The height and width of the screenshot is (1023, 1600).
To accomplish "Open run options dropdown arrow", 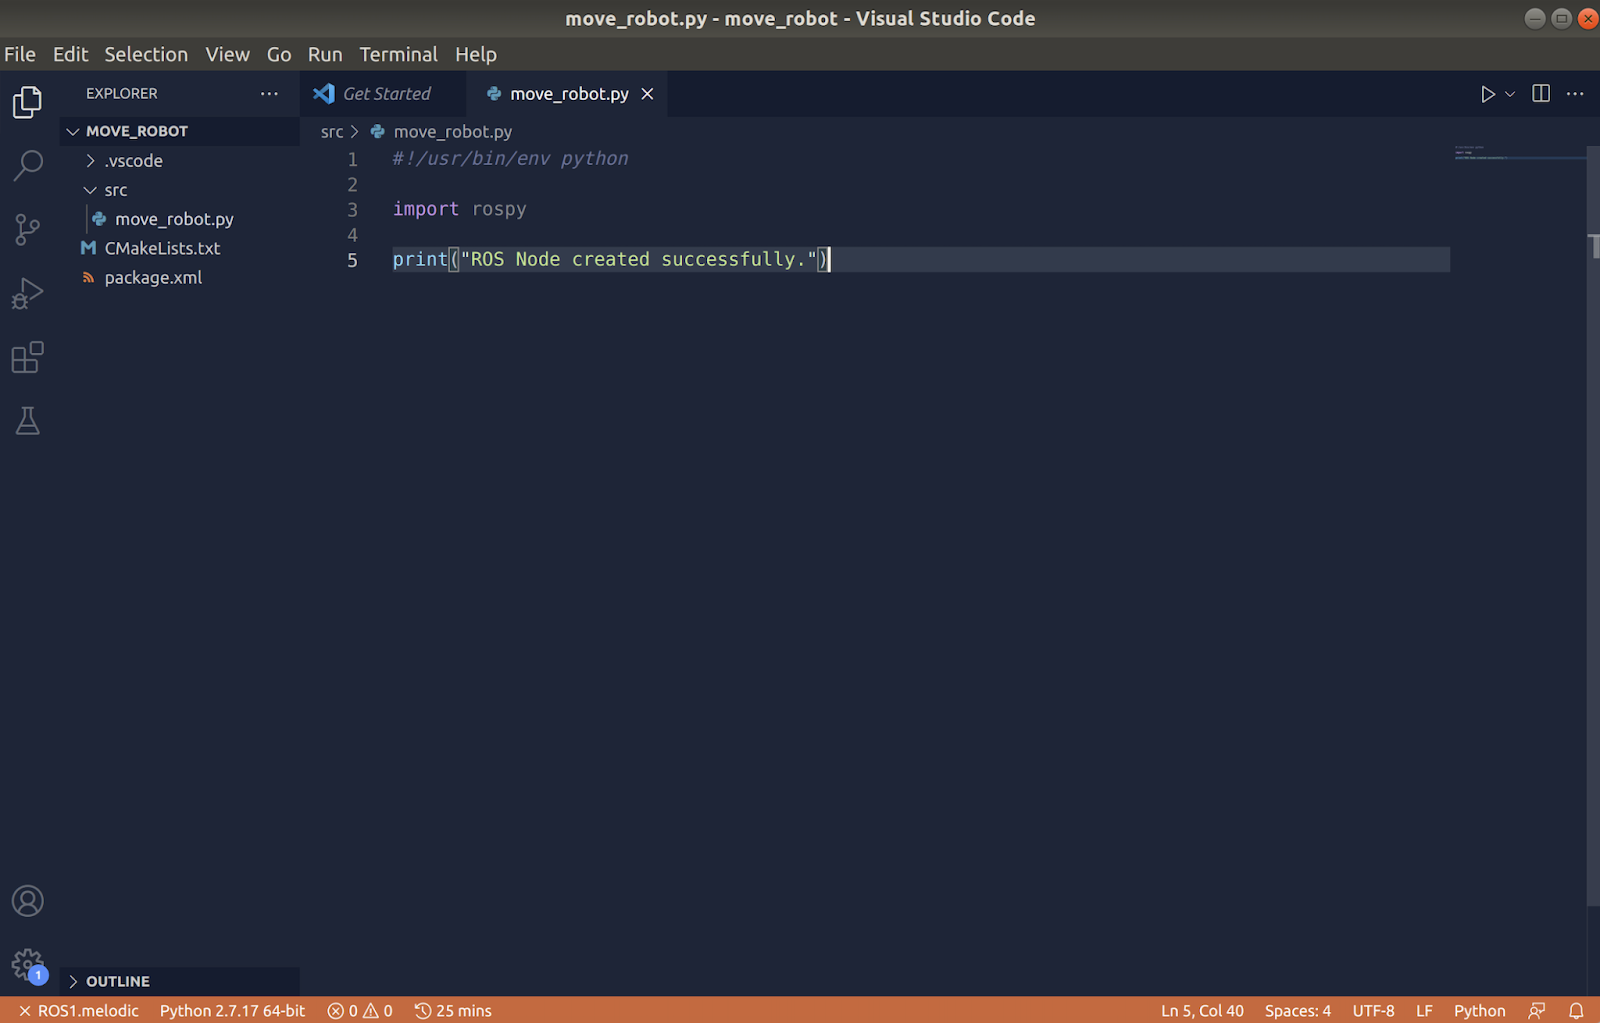I will click(x=1510, y=94).
